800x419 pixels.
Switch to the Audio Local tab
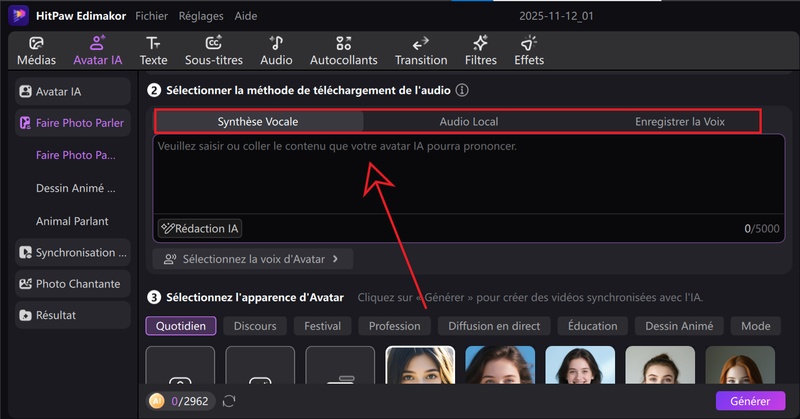(469, 121)
